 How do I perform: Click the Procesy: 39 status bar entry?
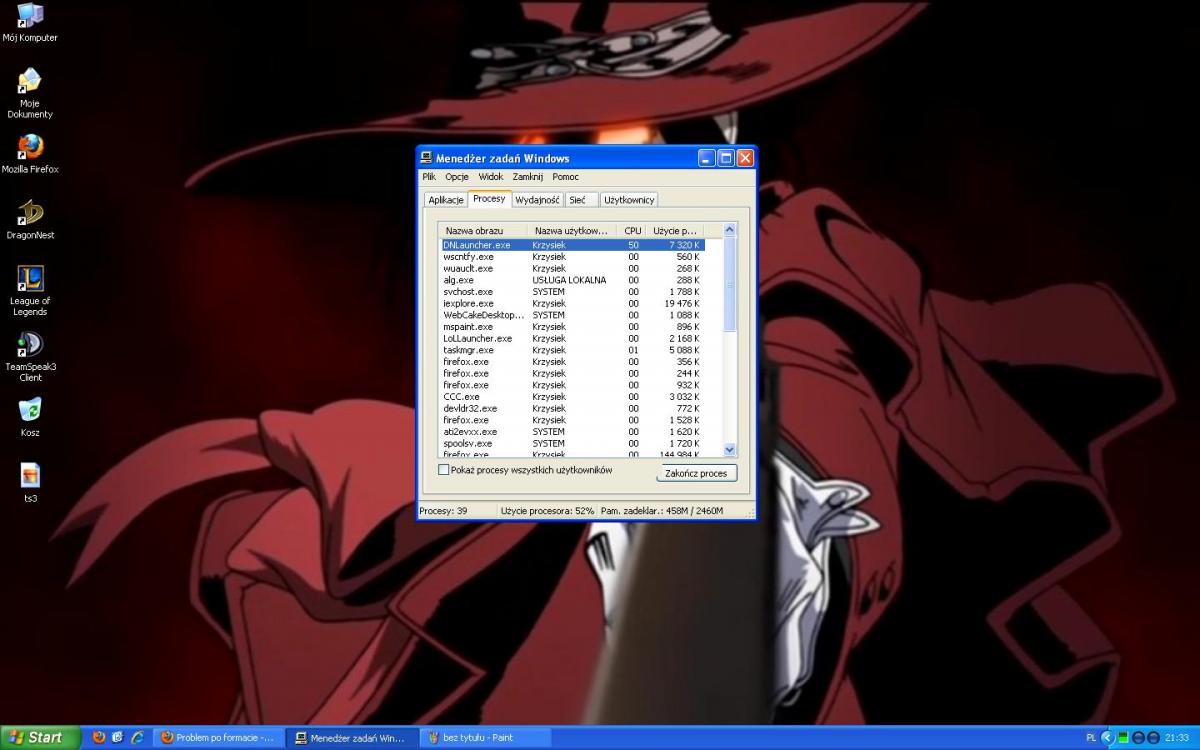tap(457, 510)
